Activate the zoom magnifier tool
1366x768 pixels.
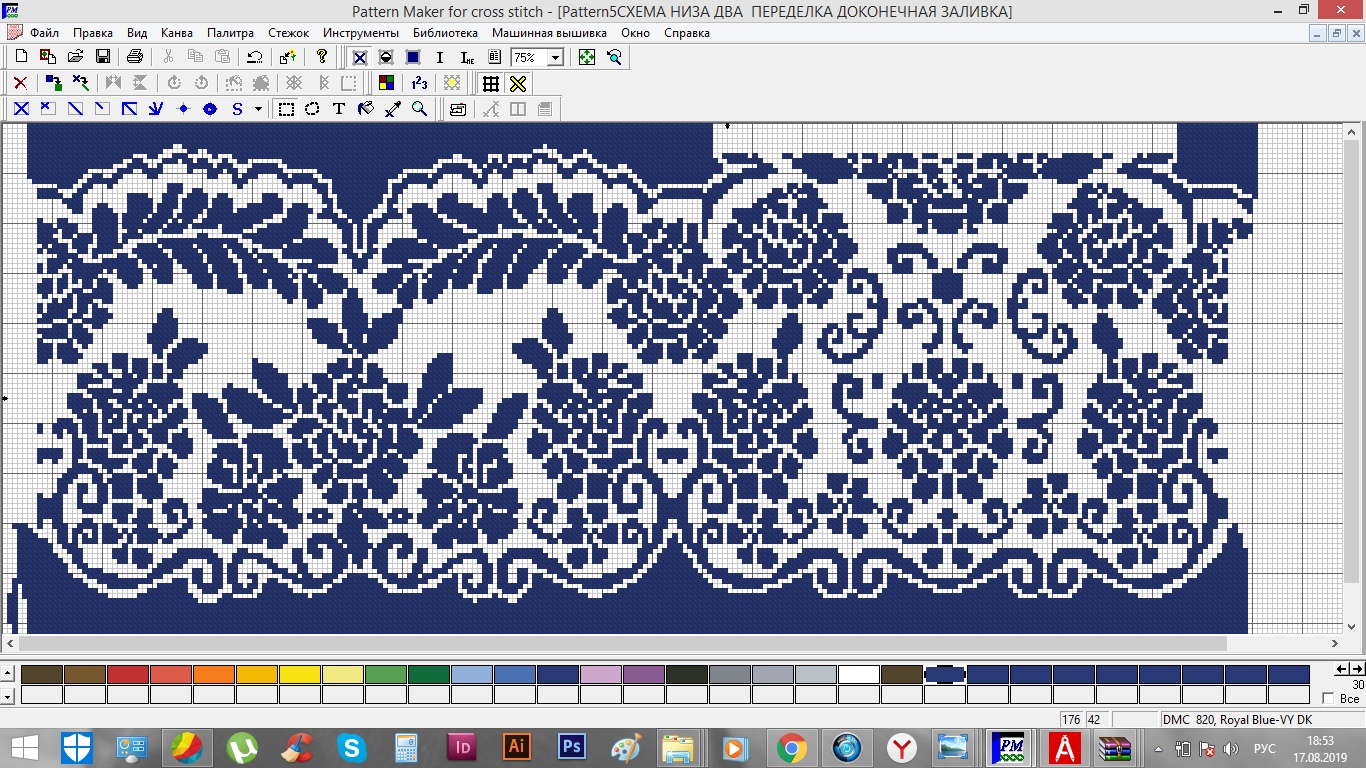420,109
